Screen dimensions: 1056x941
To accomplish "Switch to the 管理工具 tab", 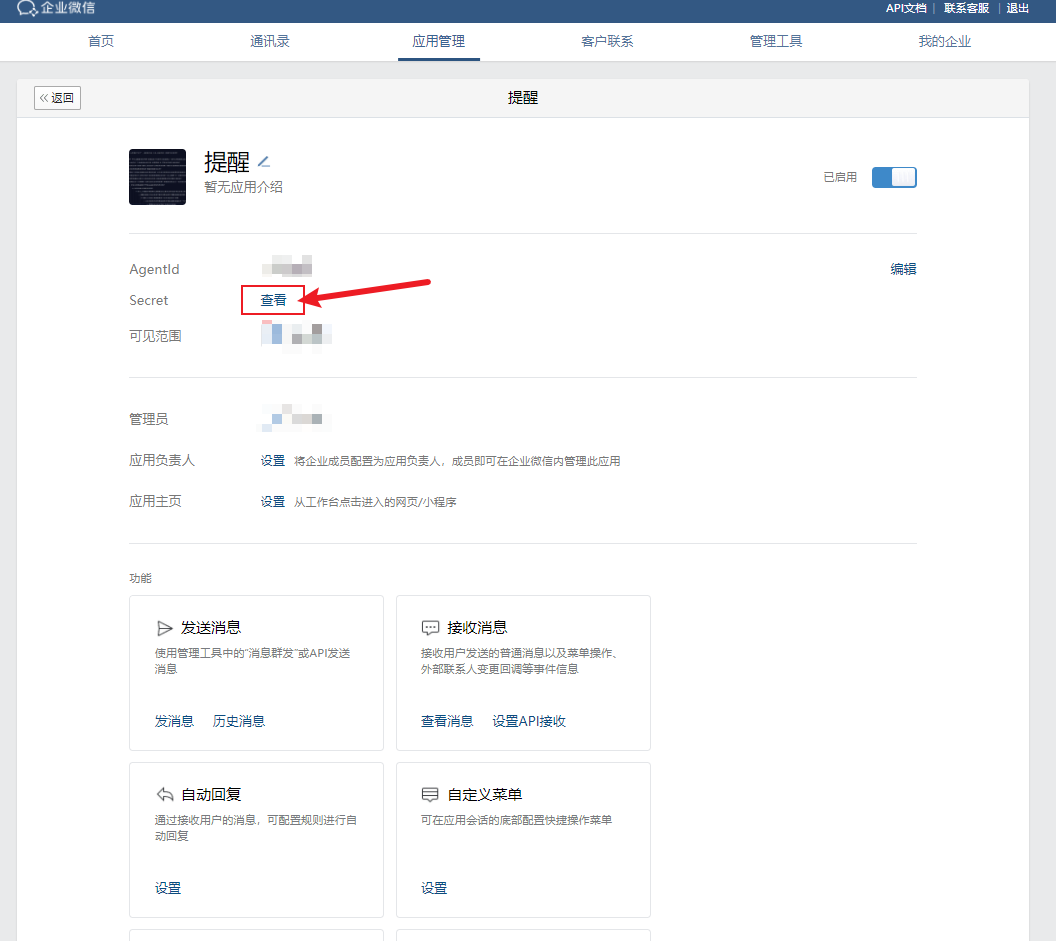I will coord(776,42).
